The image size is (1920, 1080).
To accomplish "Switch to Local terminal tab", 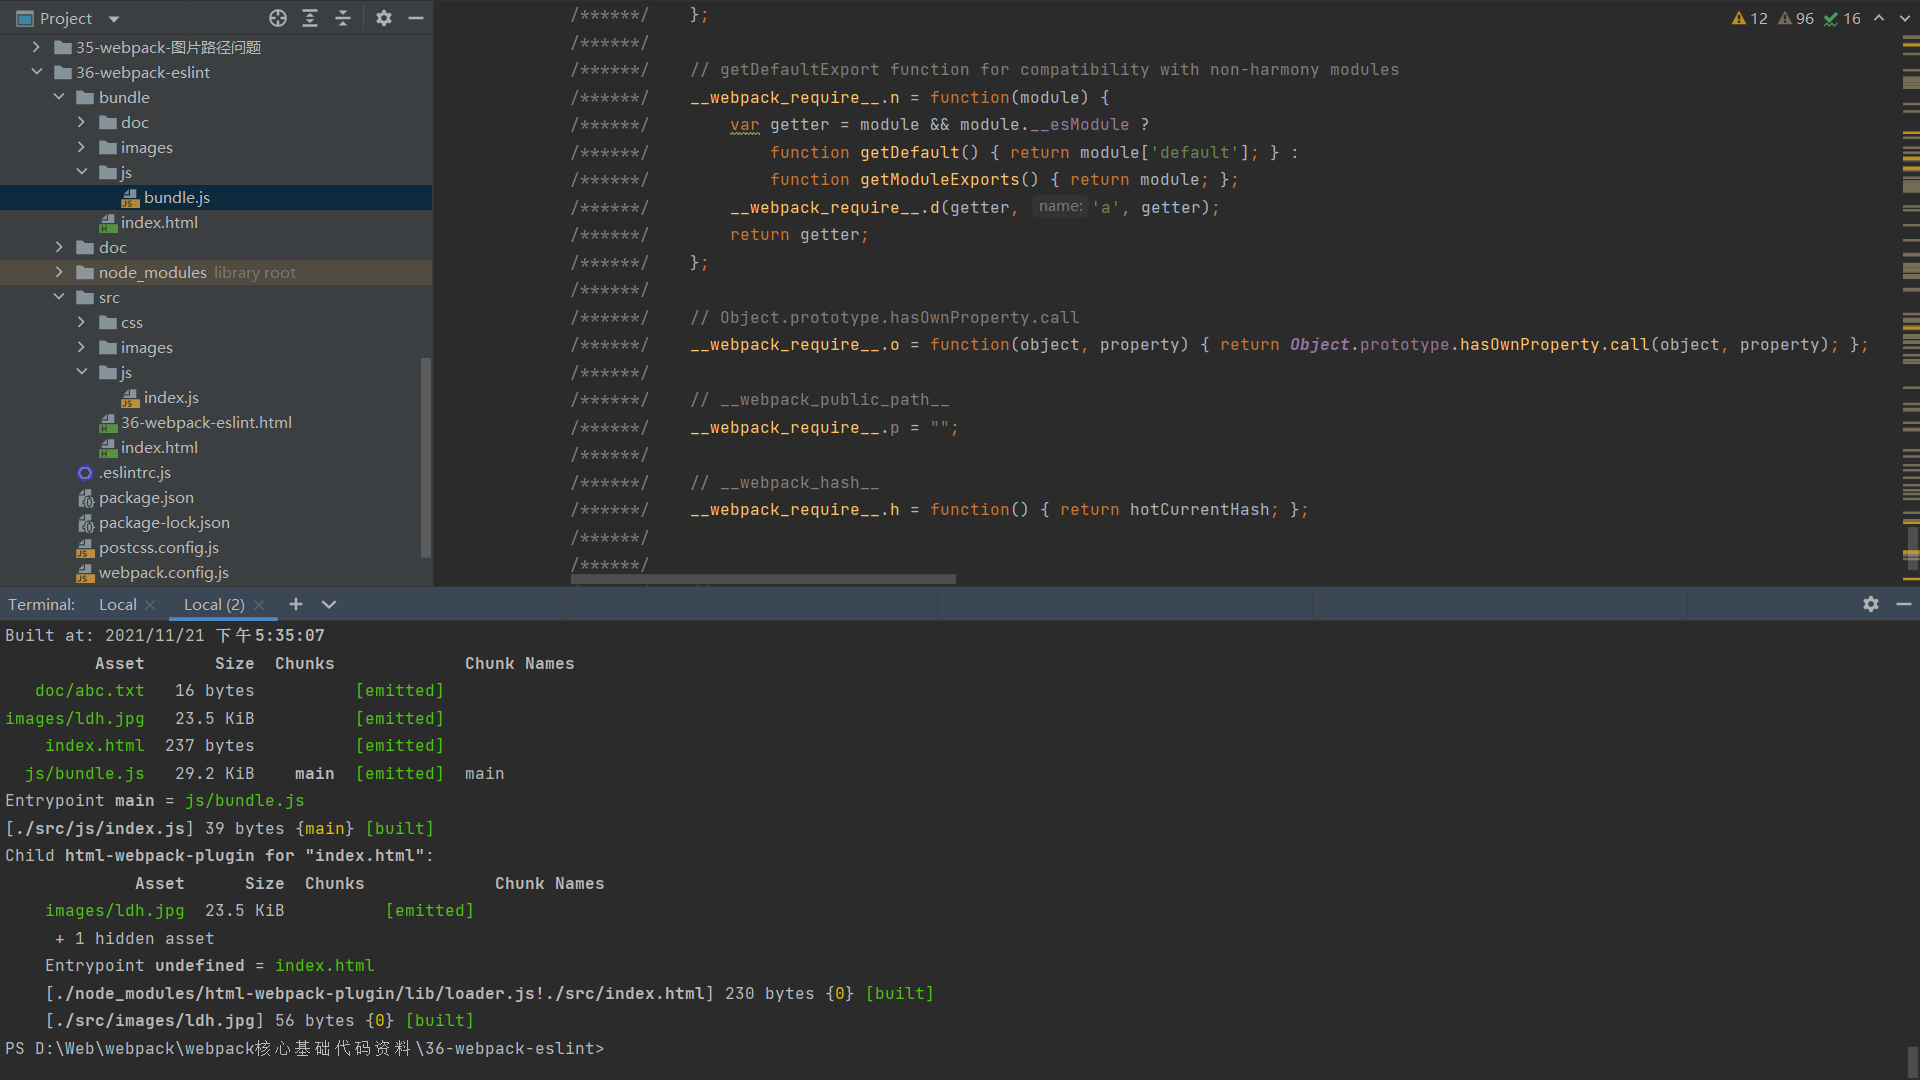I will [x=117, y=604].
